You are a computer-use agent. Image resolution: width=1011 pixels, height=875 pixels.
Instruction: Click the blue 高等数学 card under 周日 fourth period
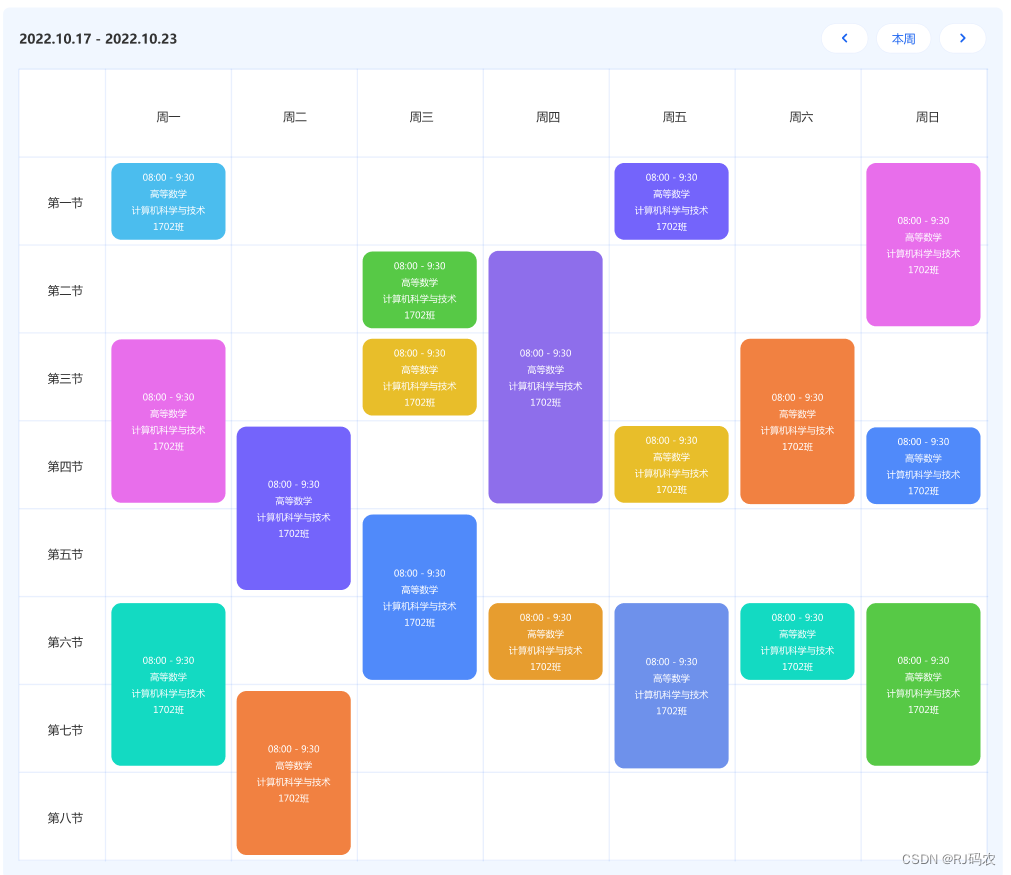[x=922, y=464]
